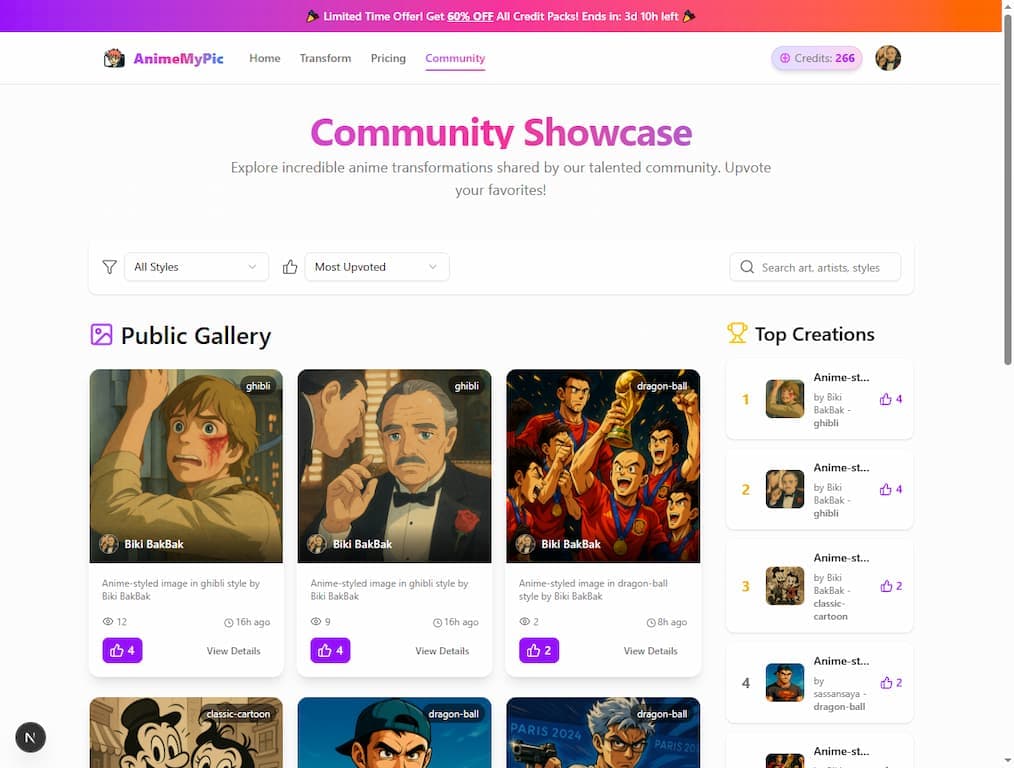Screen dimensions: 1014x768
Task: Open the Most Upvoted sort dropdown
Action: tap(376, 267)
